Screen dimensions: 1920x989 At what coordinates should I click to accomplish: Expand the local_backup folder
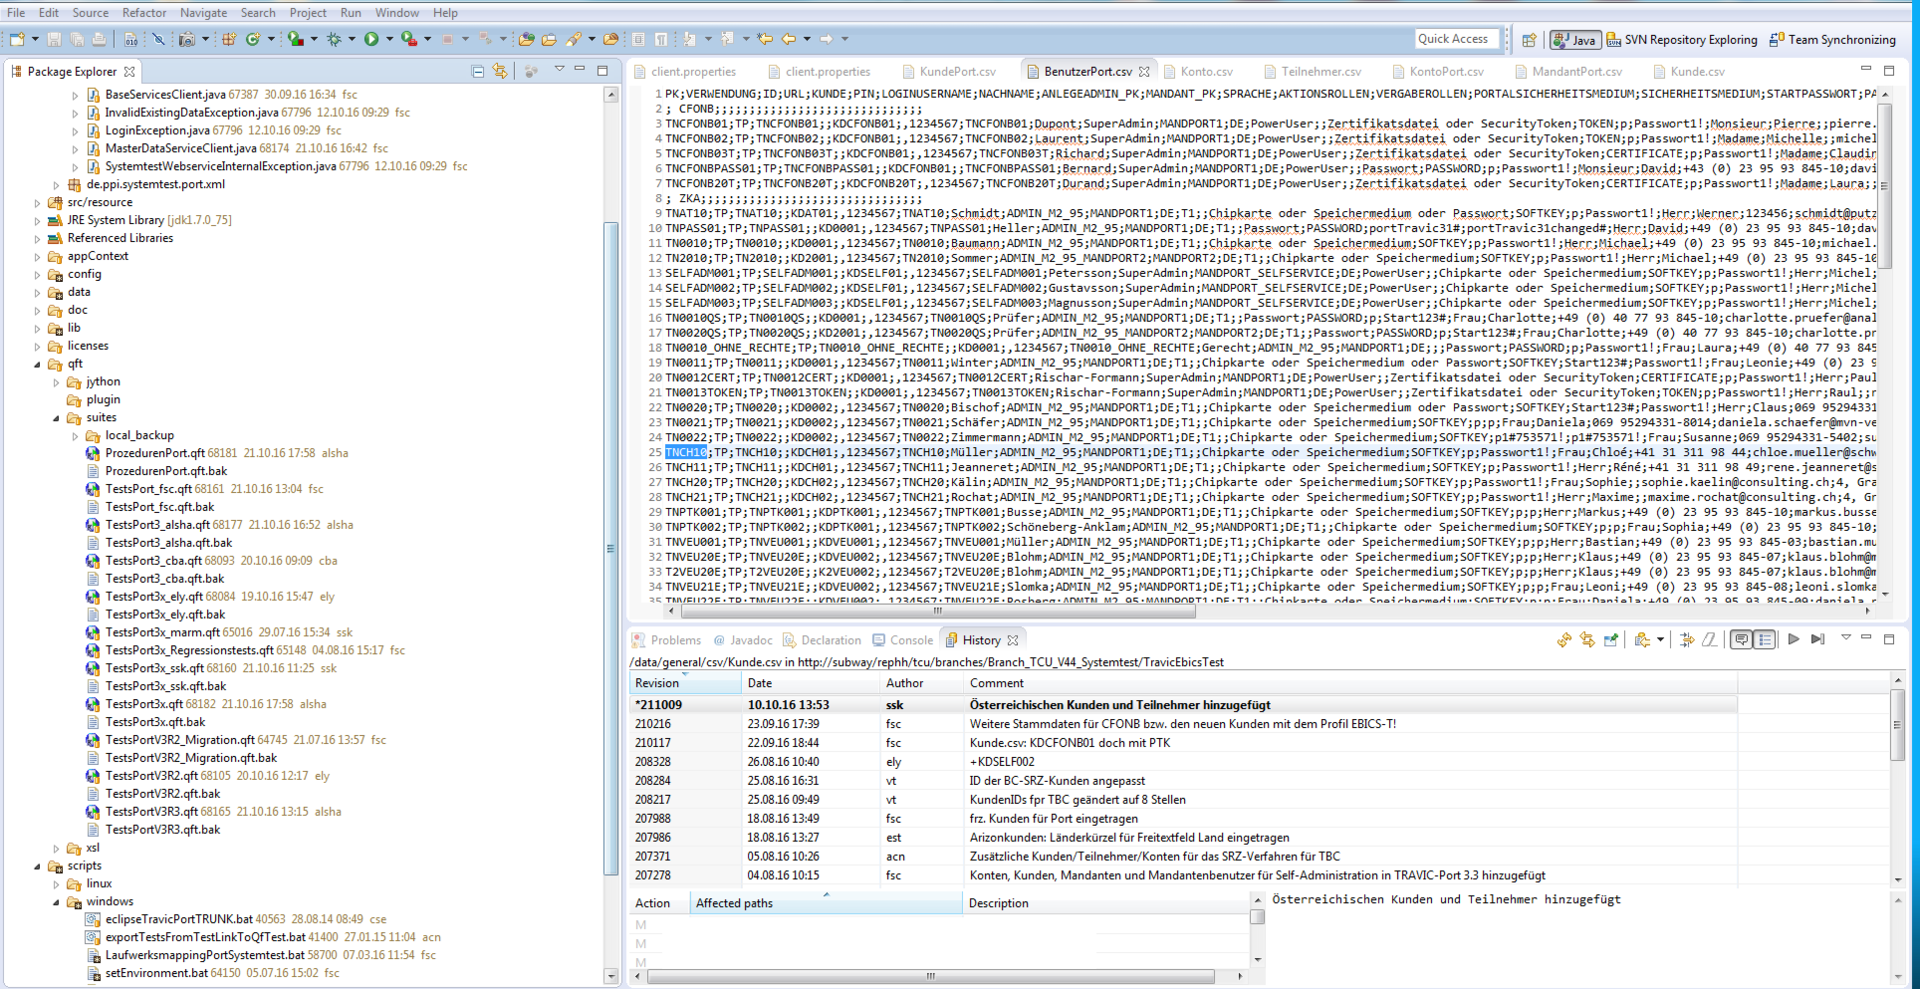[x=75, y=436]
